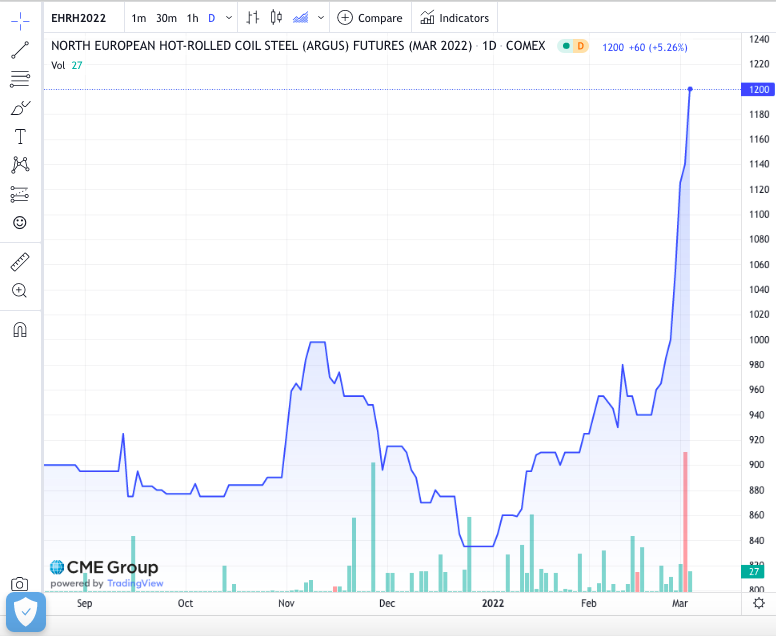Viewport: 776px width, 636px height.
Task: Select the crosshair cursor tool
Action: [x=19, y=20]
